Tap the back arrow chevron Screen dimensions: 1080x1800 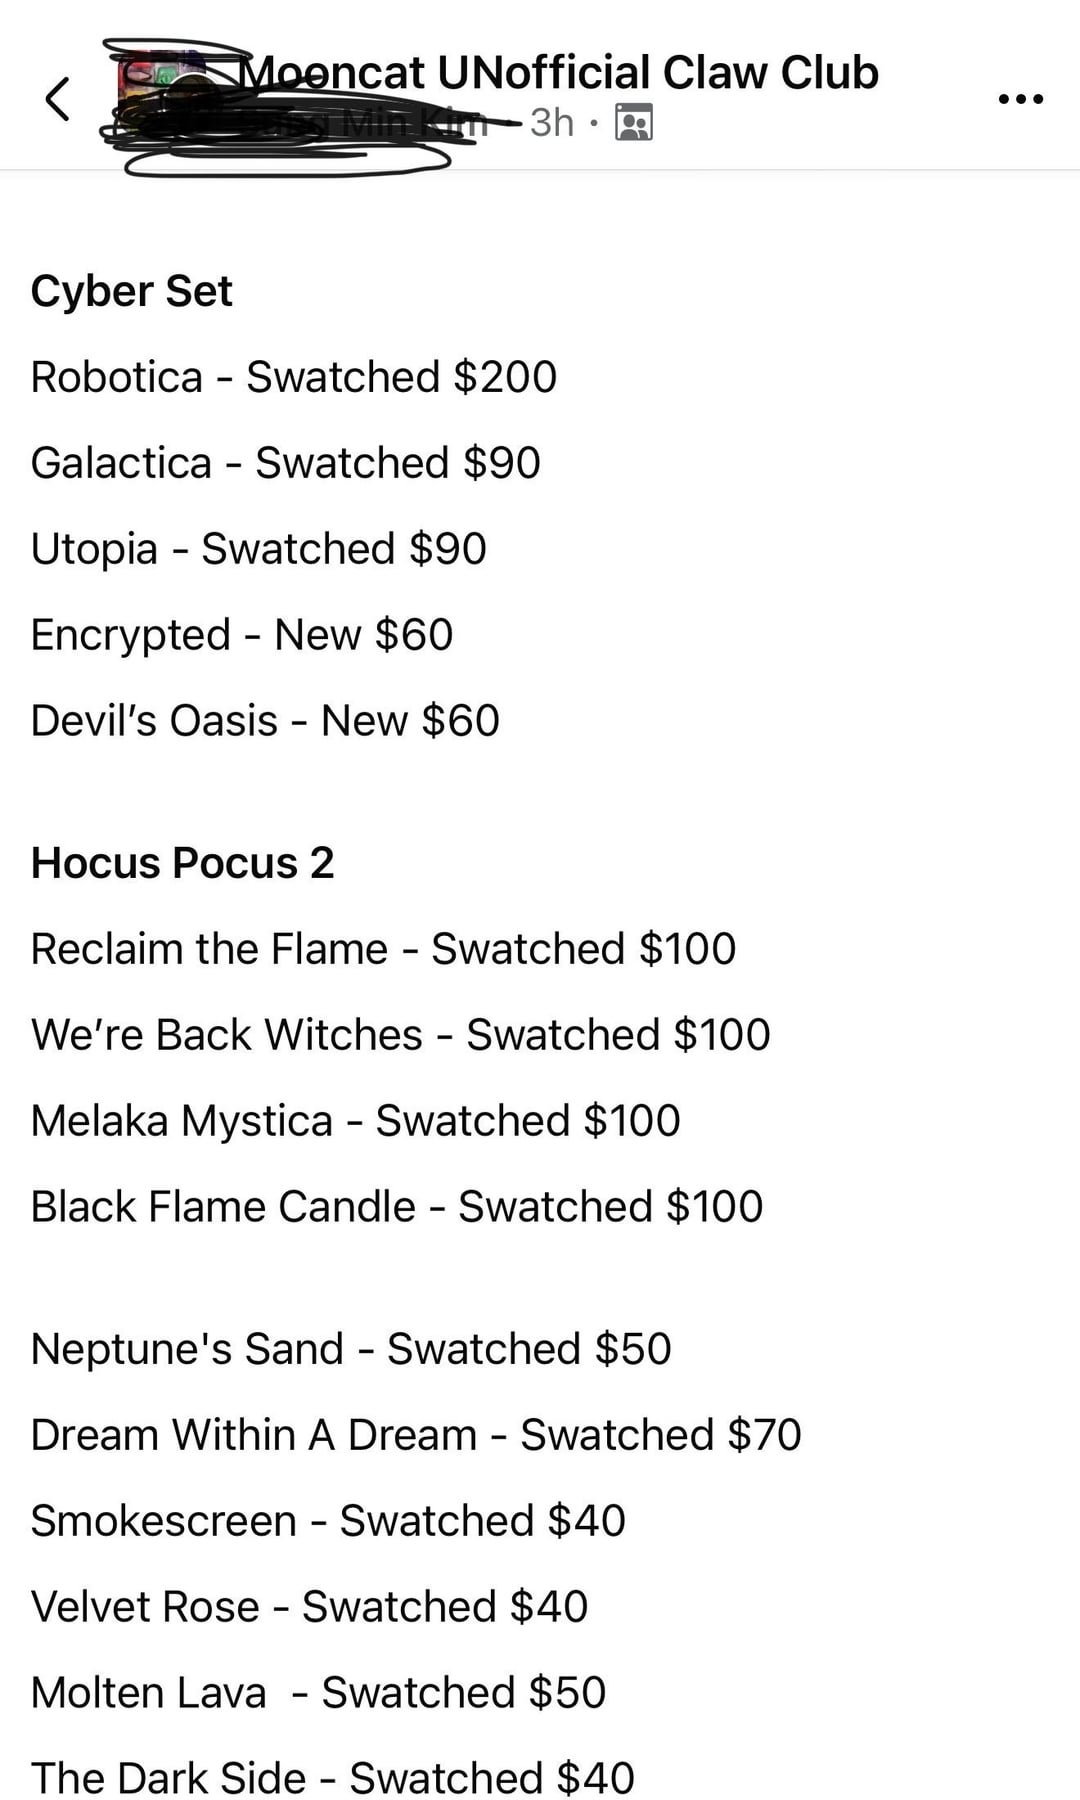(x=58, y=99)
